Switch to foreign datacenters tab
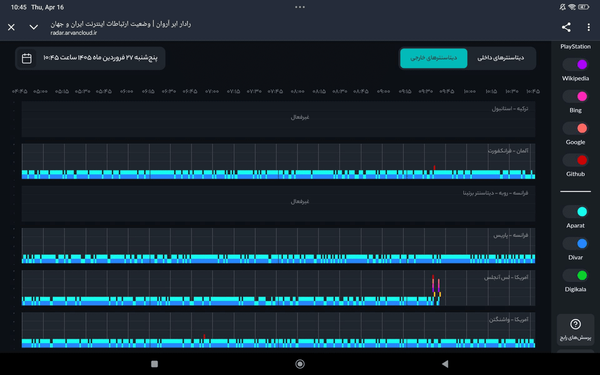The image size is (600, 375). [434, 58]
